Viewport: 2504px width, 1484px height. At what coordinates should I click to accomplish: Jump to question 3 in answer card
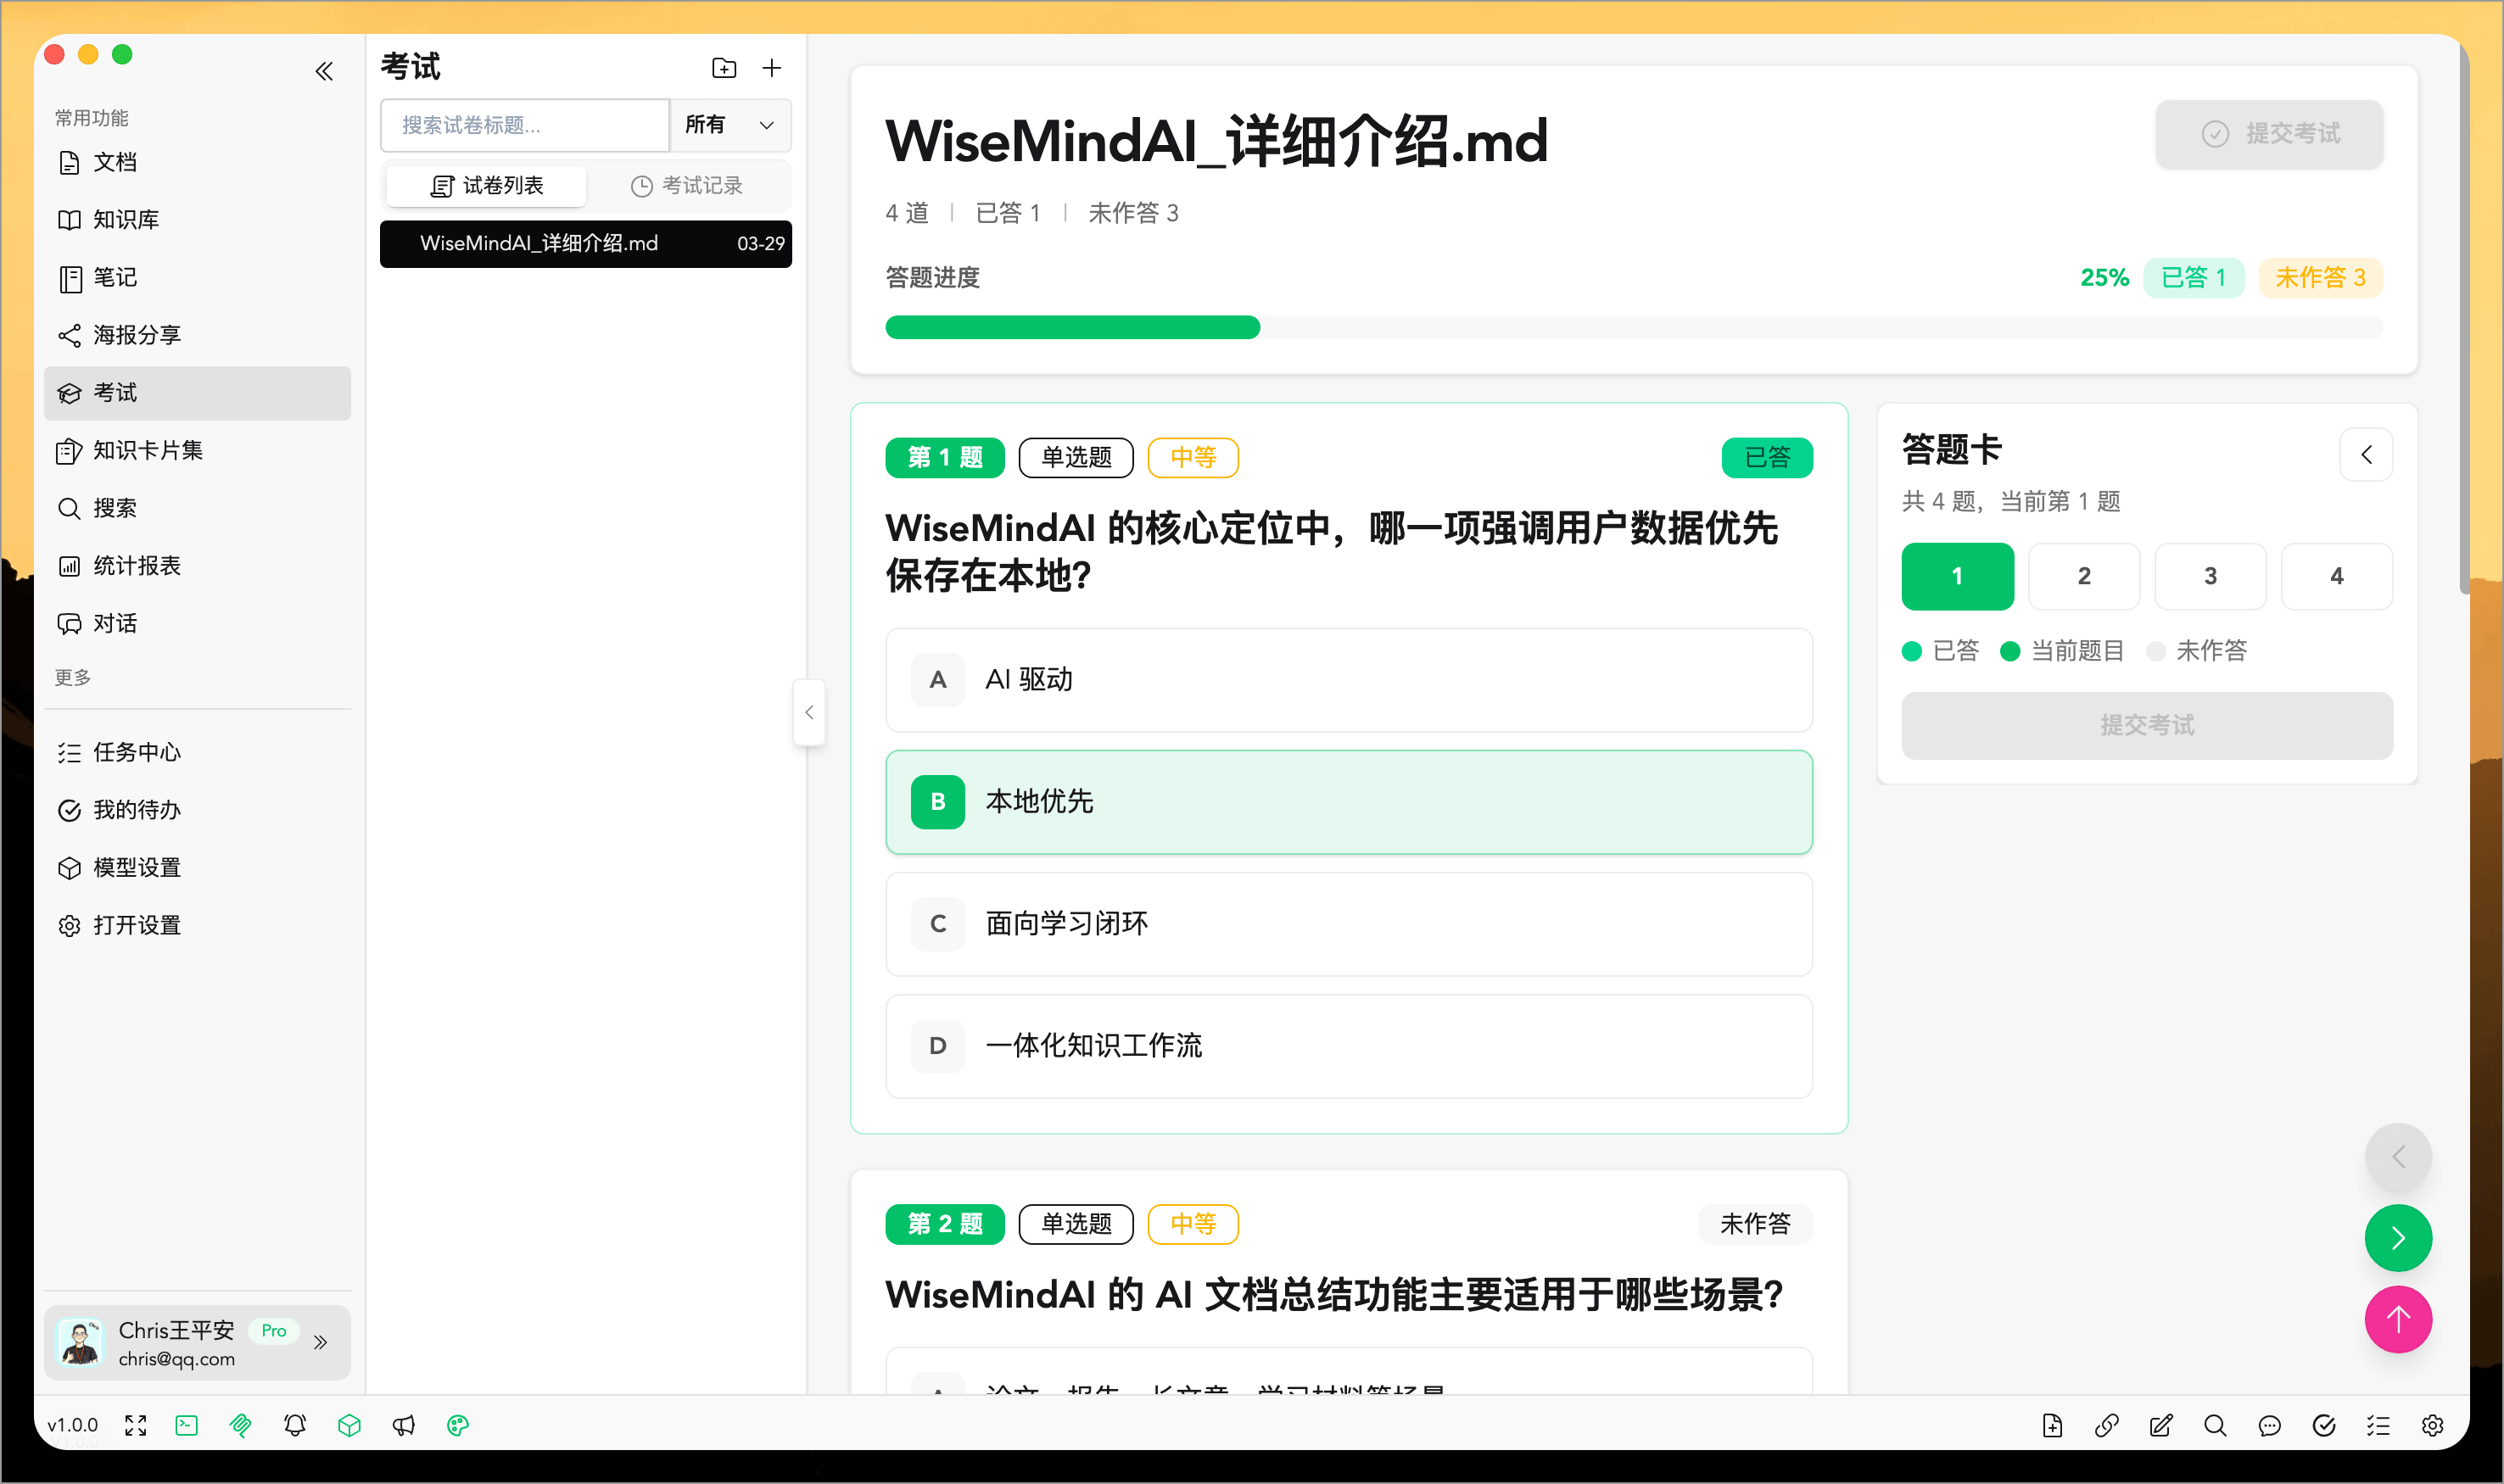2210,576
